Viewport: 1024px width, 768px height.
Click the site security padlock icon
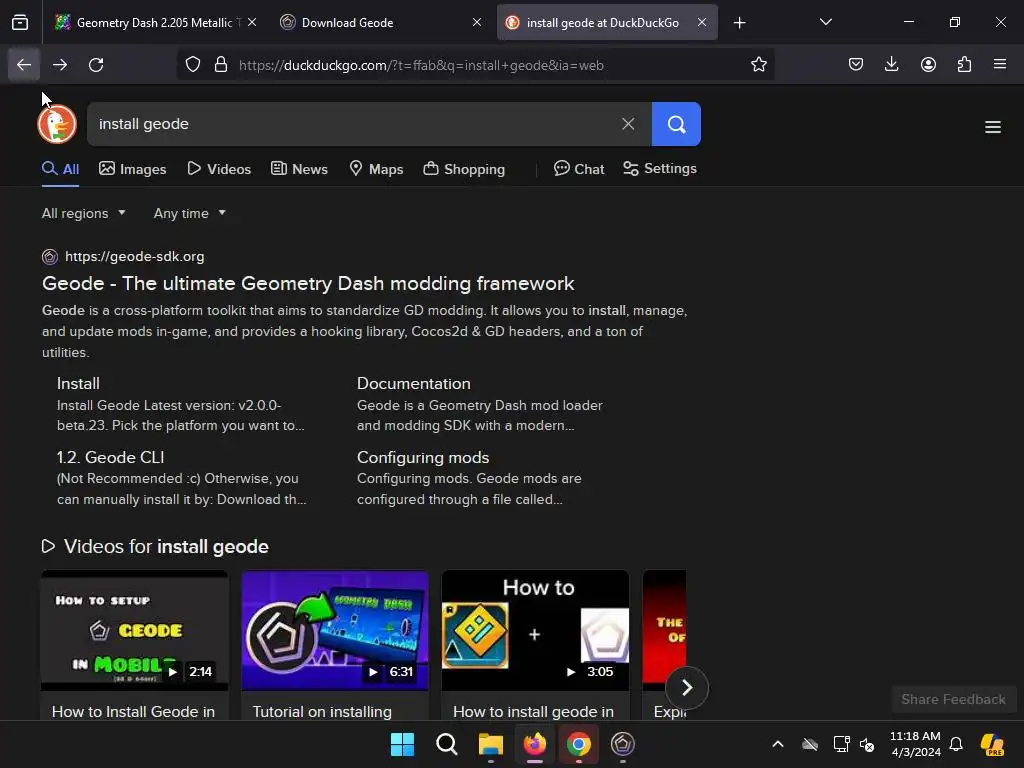coord(221,65)
